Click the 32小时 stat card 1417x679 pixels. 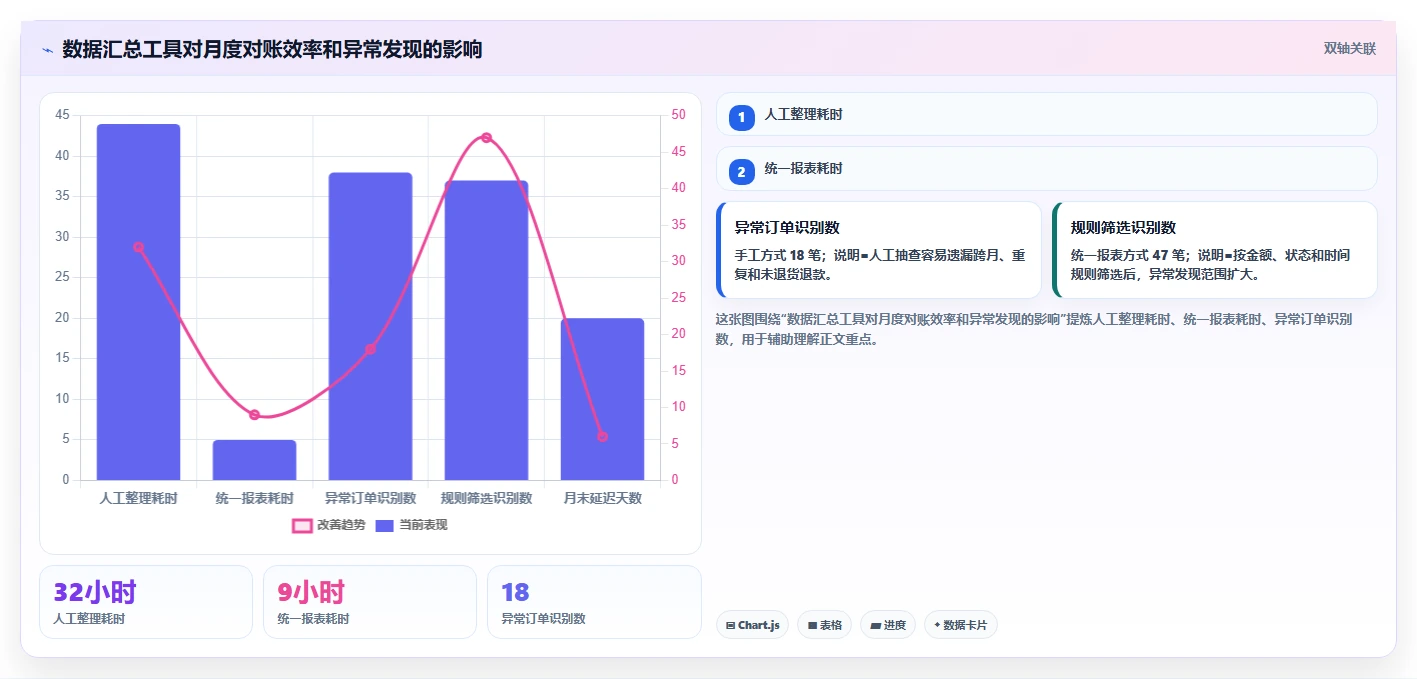146,602
